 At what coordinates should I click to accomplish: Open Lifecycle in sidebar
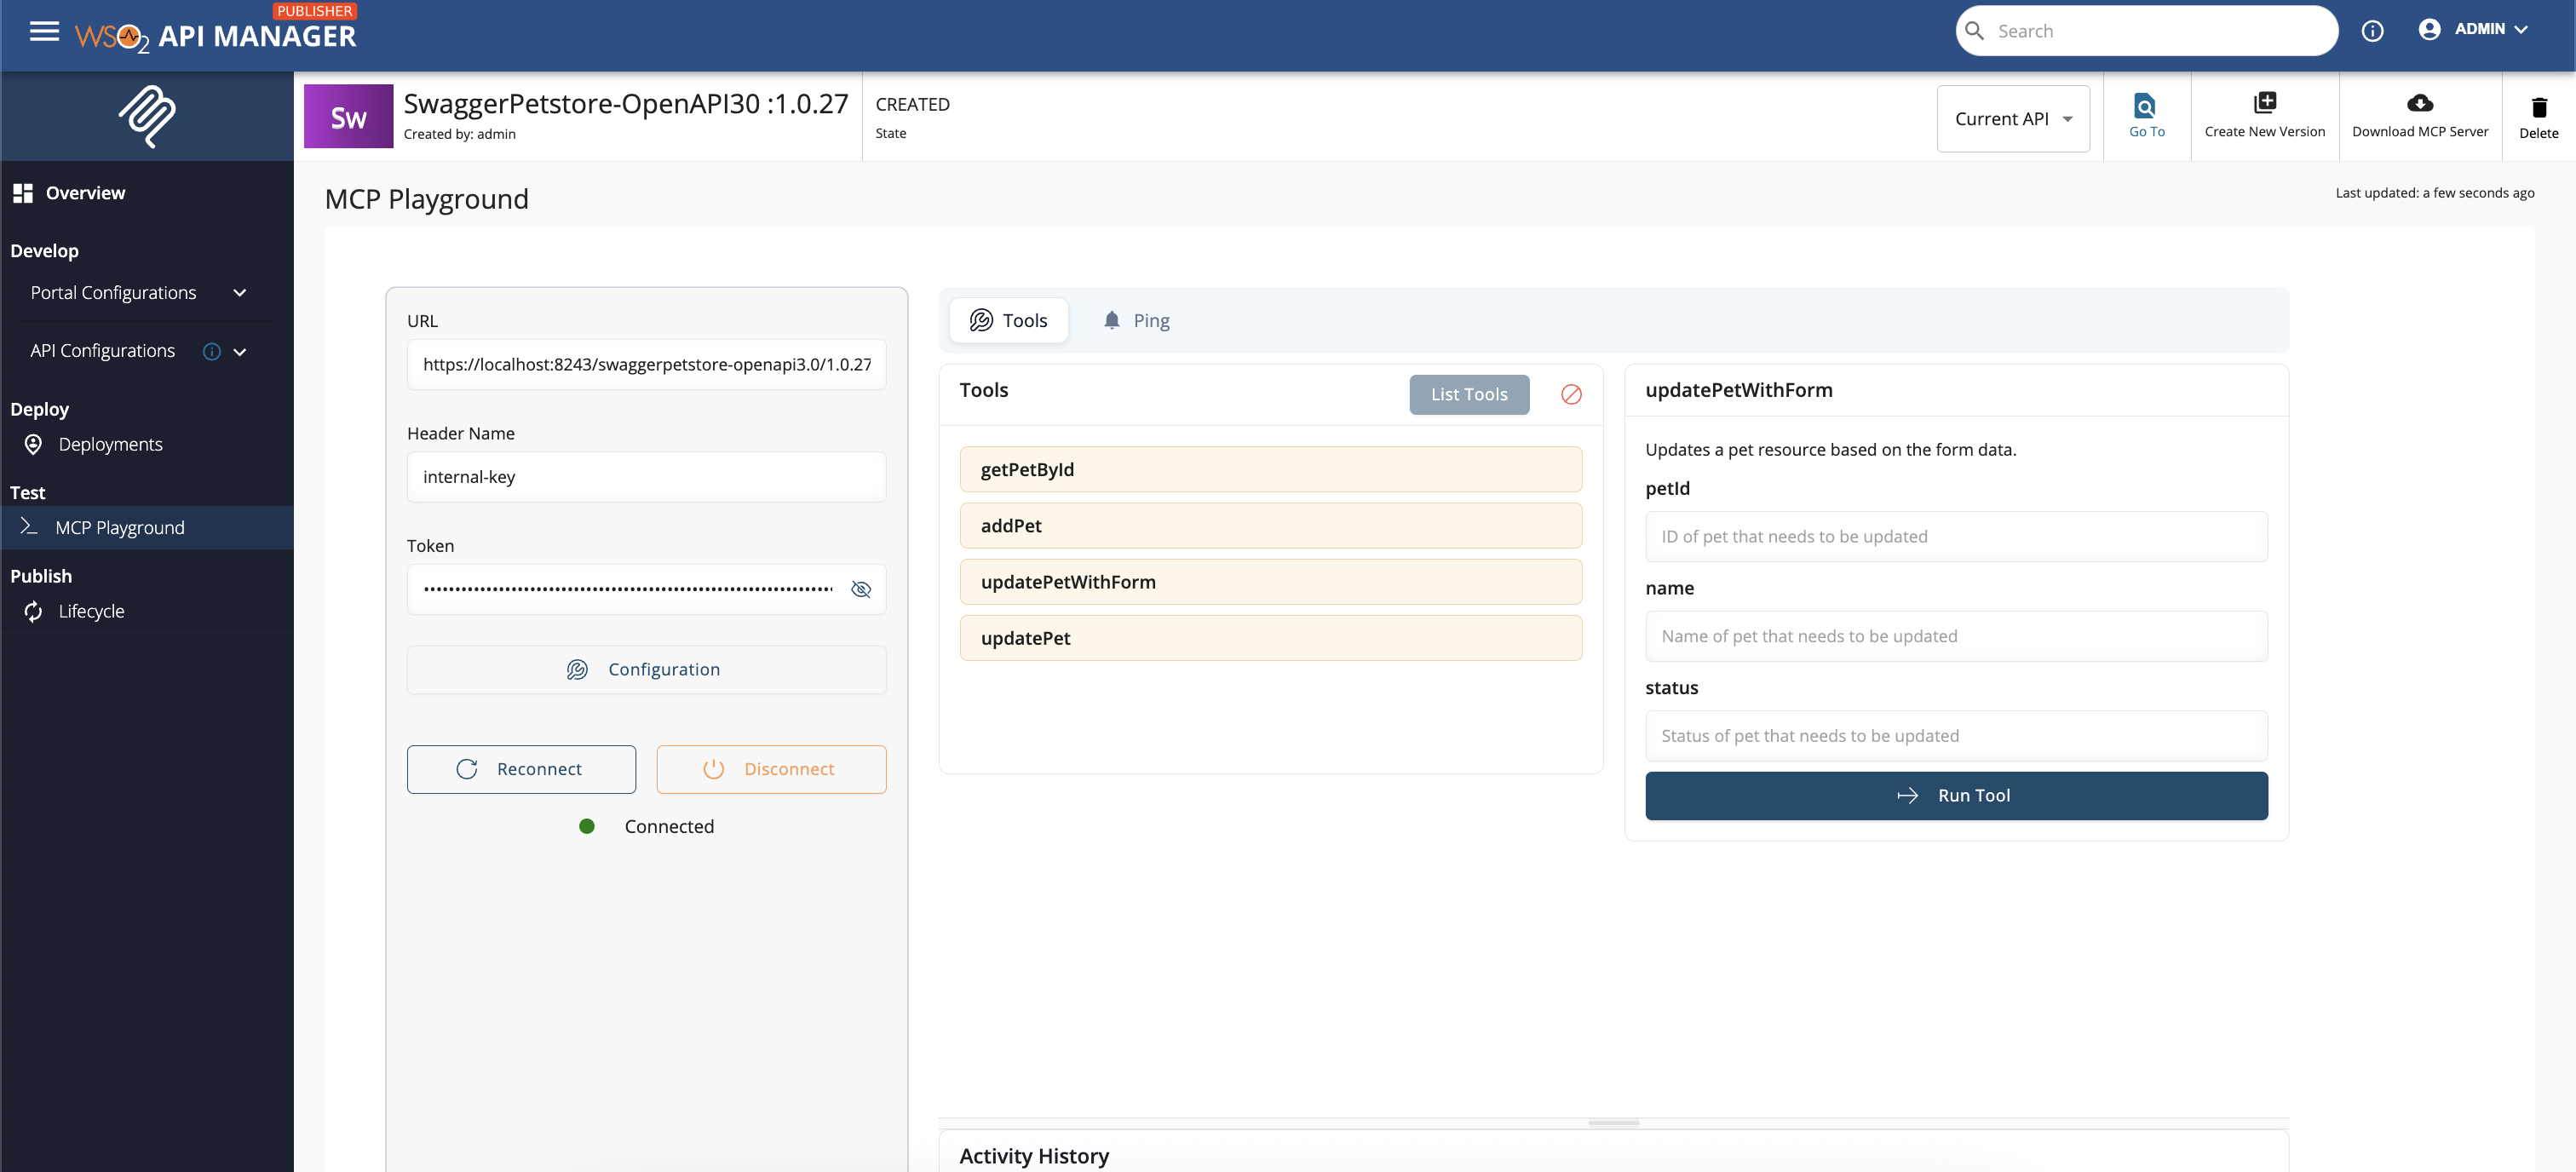pos(91,611)
